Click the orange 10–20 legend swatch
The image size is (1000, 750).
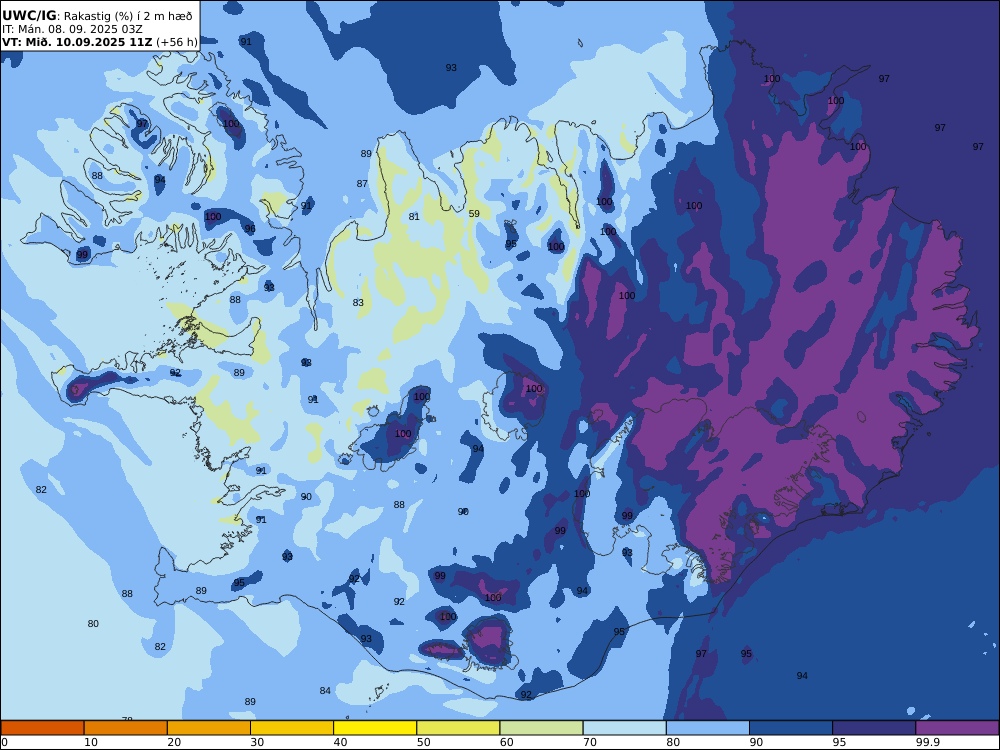[126, 728]
